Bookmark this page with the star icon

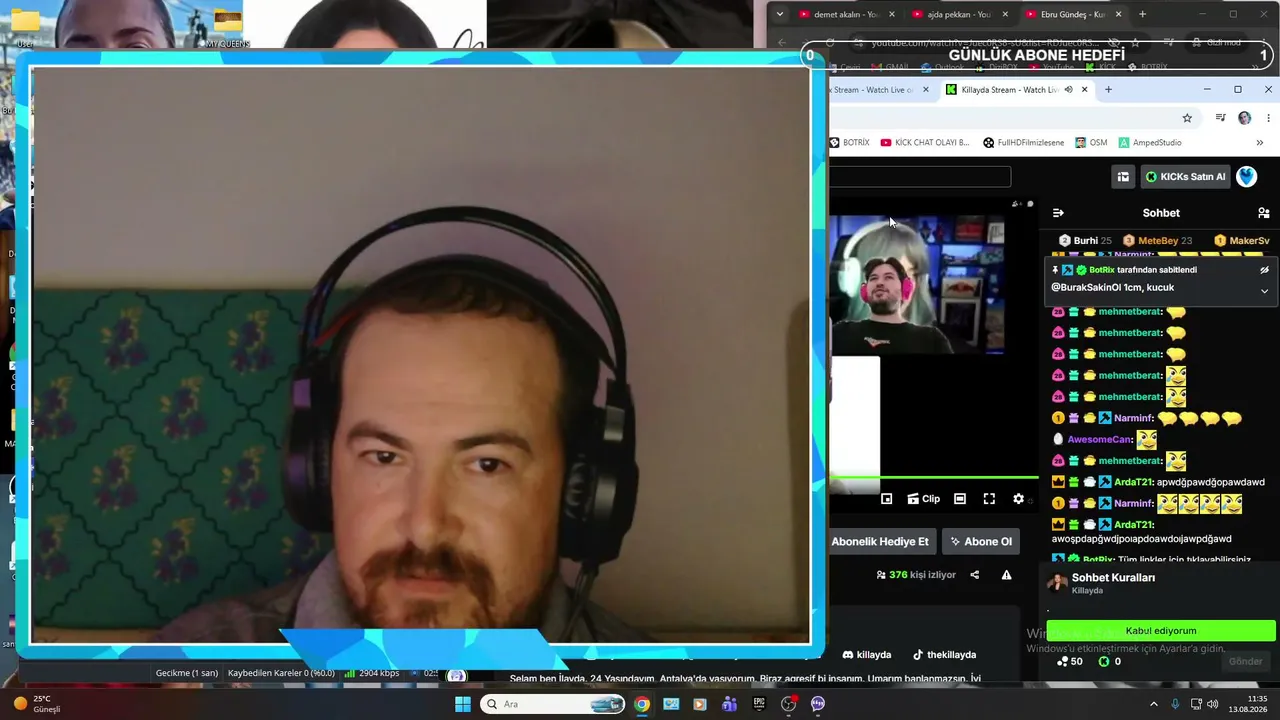(x=1187, y=118)
